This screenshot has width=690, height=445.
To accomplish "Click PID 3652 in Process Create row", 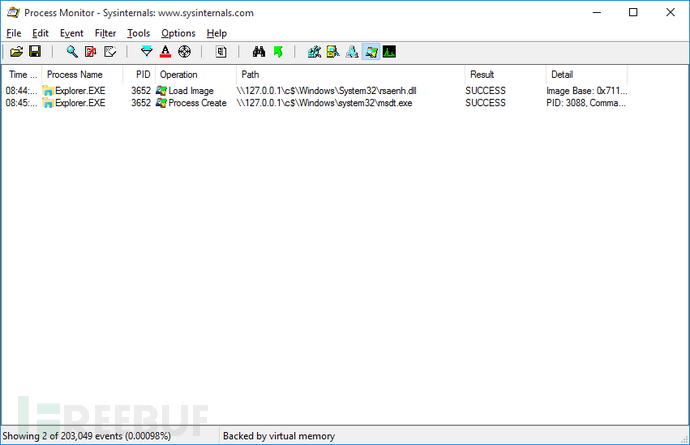I will (x=141, y=103).
